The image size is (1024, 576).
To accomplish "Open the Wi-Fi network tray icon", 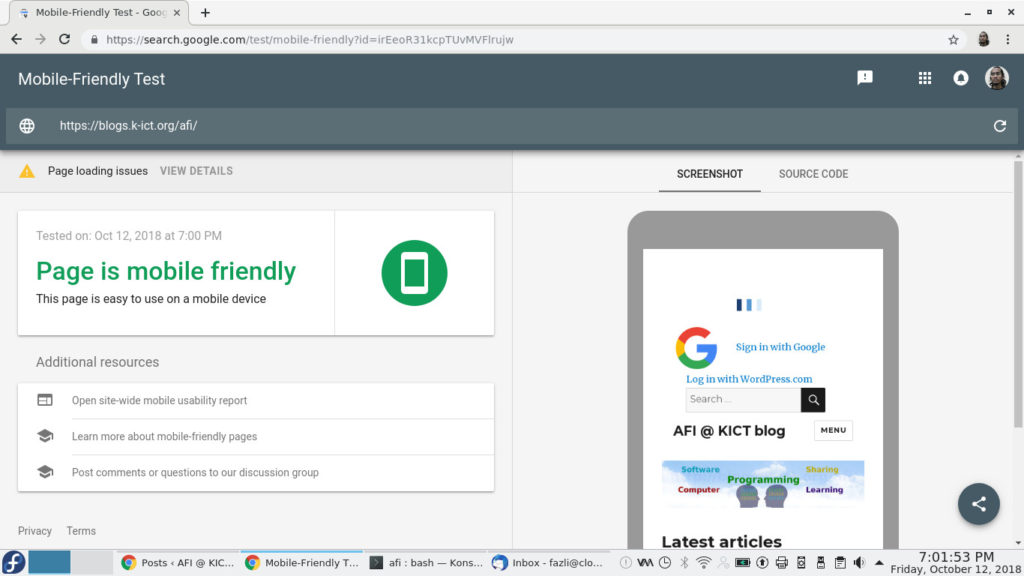I will point(703,562).
